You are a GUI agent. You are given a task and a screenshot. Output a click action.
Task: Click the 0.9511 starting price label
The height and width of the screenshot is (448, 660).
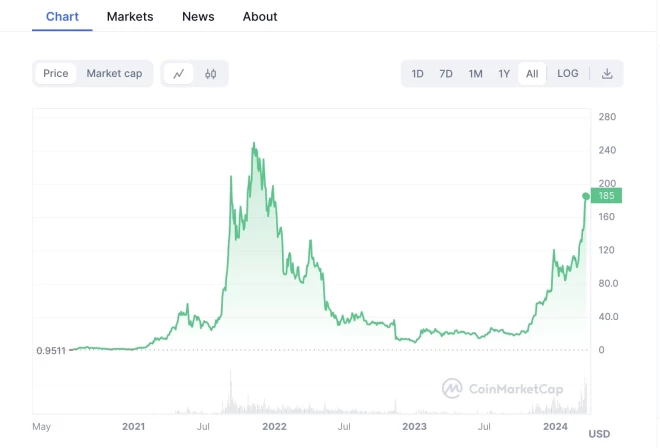point(51,351)
